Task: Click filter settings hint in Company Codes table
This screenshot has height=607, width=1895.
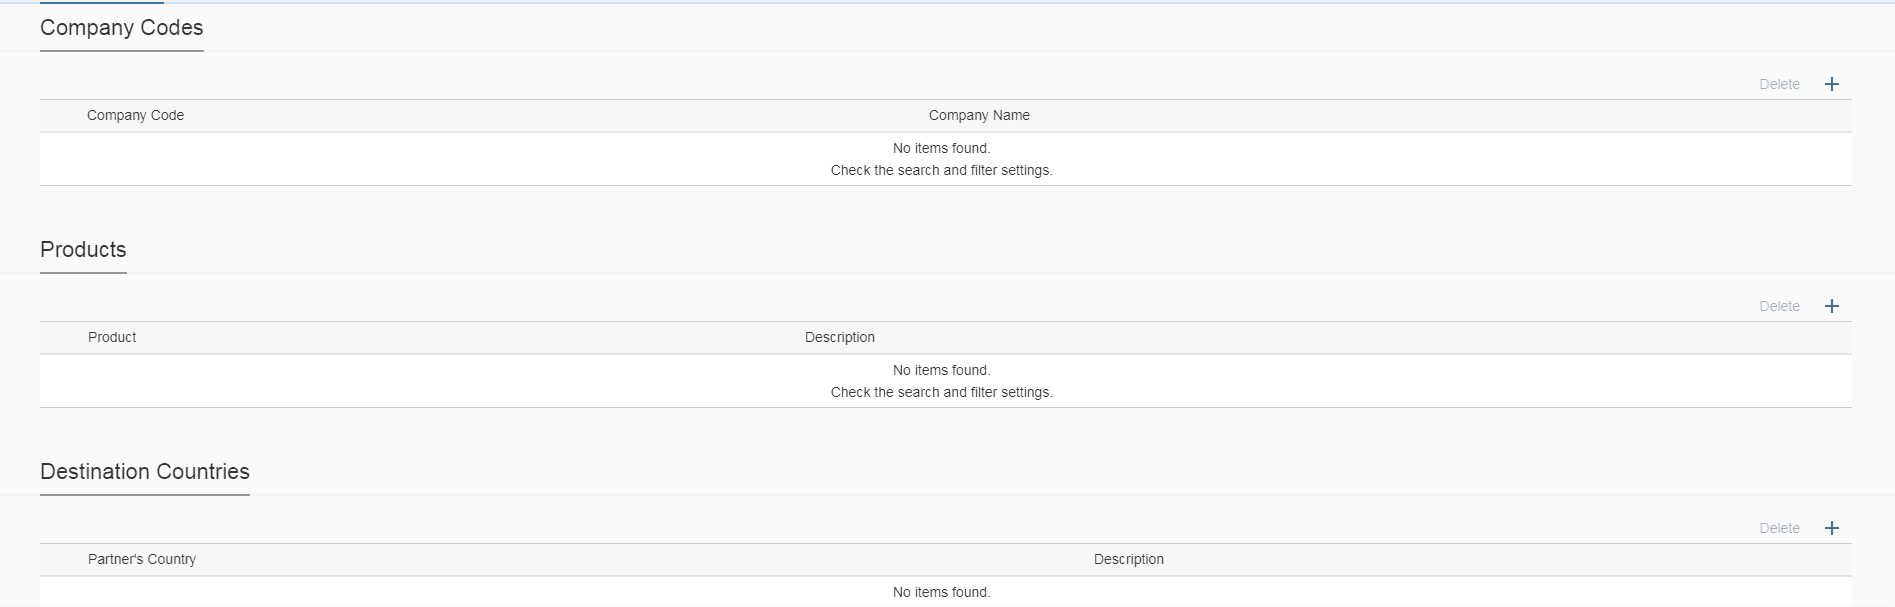Action: coord(941,171)
